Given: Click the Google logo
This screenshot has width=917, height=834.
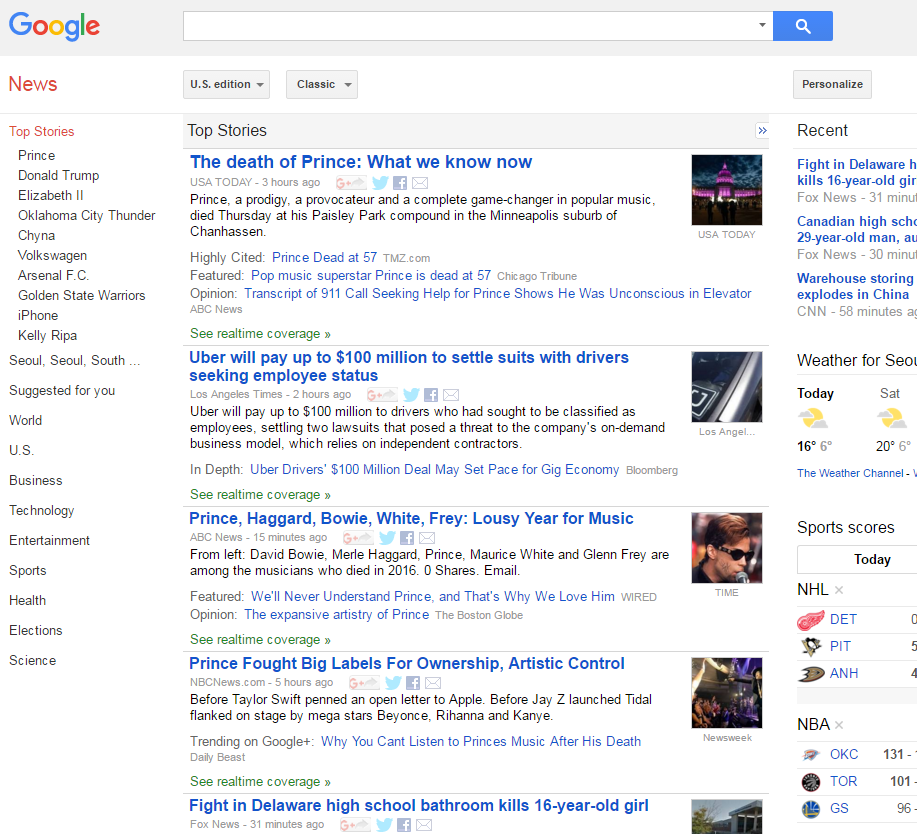Looking at the screenshot, I should click(54, 26).
